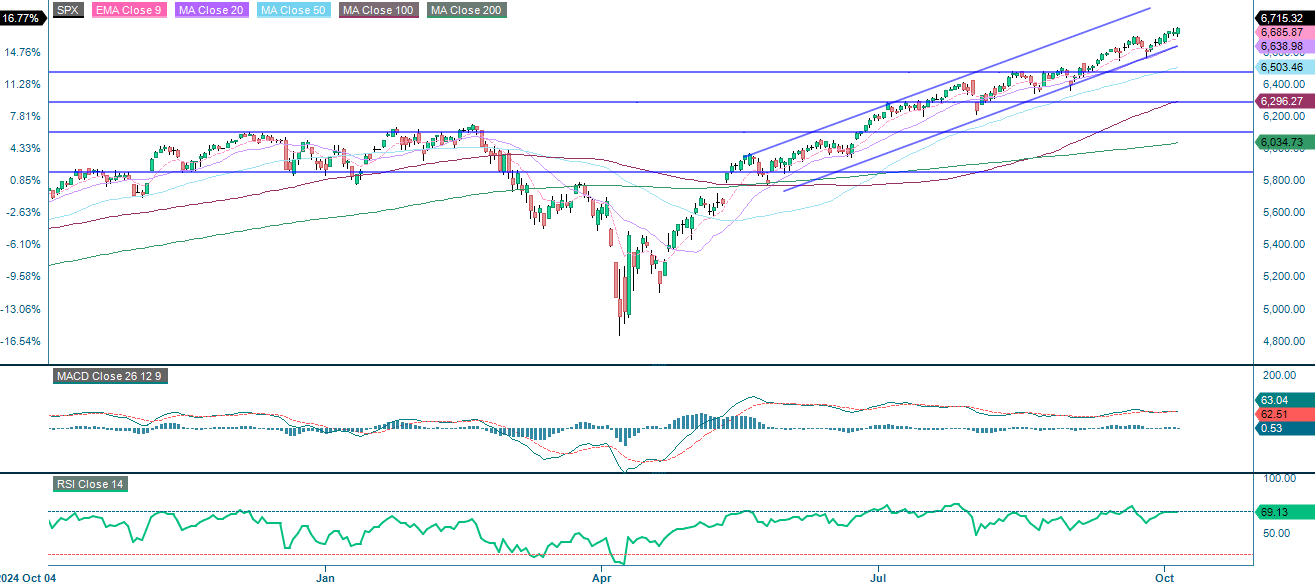Select the MACD Close 26 12 9 indicator label
This screenshot has height=586, width=1315.
[x=111, y=376]
